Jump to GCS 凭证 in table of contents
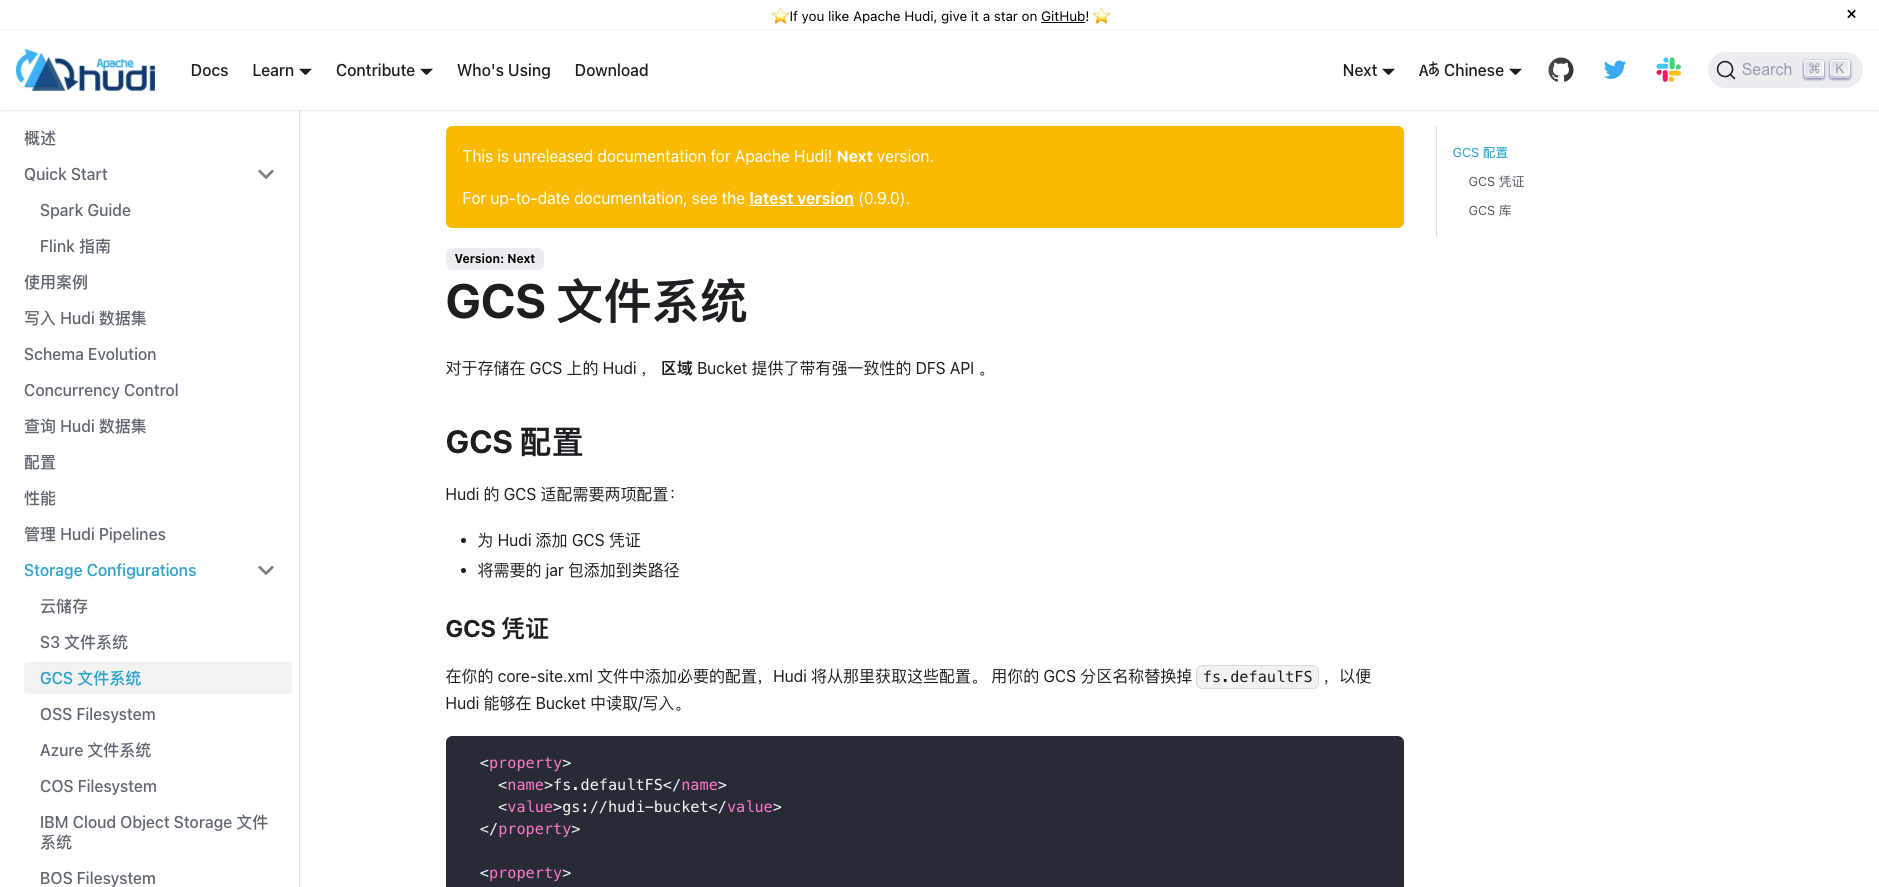 click(1496, 182)
